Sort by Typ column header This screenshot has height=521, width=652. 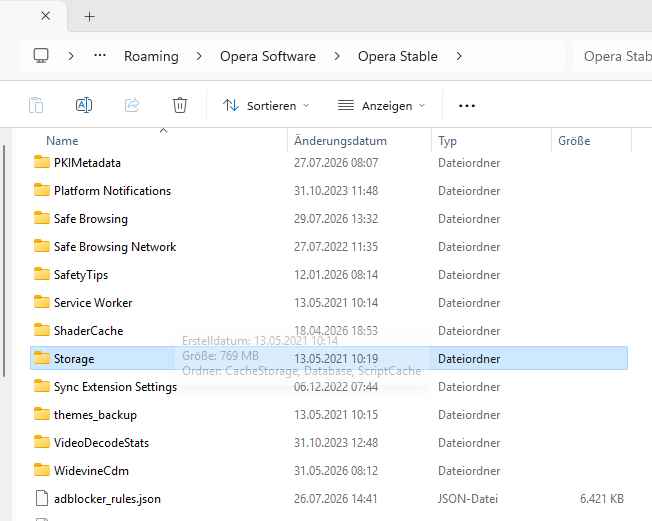pos(447,141)
